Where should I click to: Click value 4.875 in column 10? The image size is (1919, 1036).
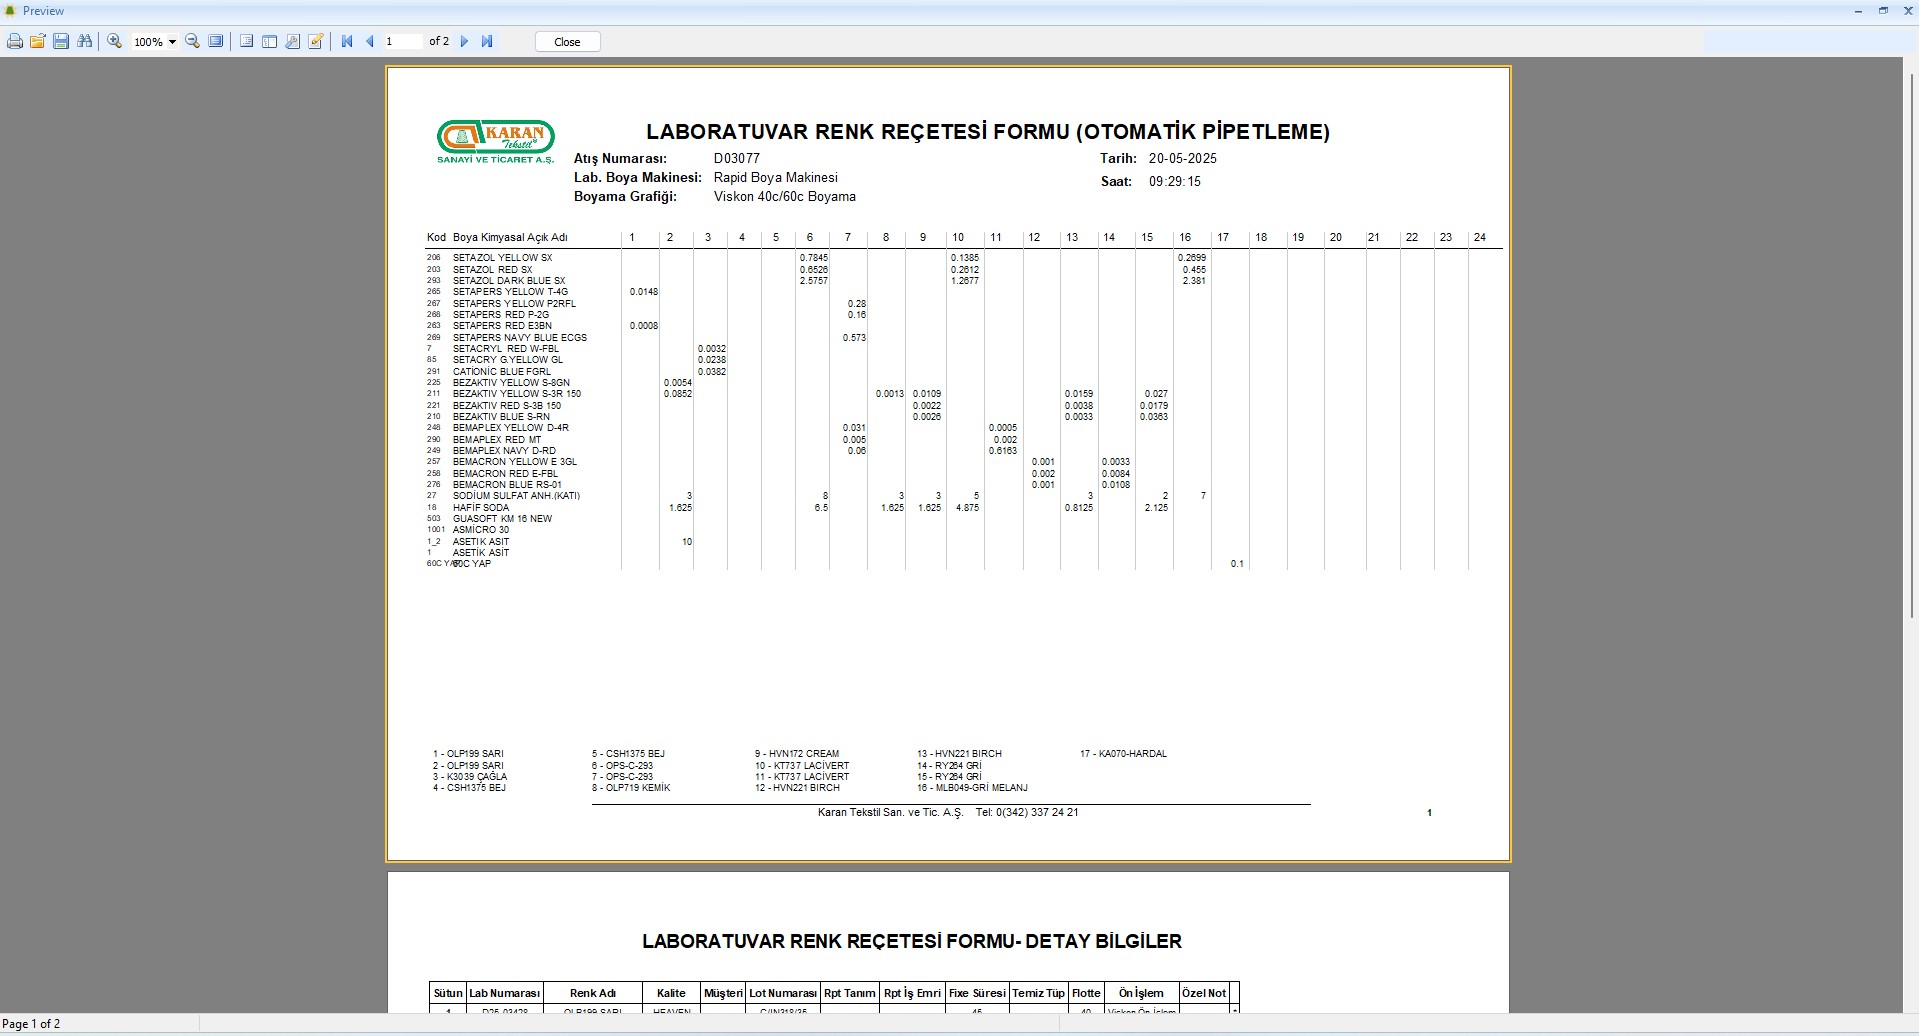tap(968, 508)
